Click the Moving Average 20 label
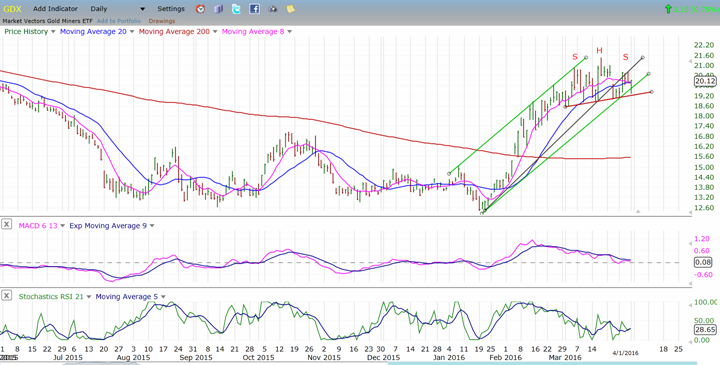Viewport: 720px width, 365px height. click(93, 32)
